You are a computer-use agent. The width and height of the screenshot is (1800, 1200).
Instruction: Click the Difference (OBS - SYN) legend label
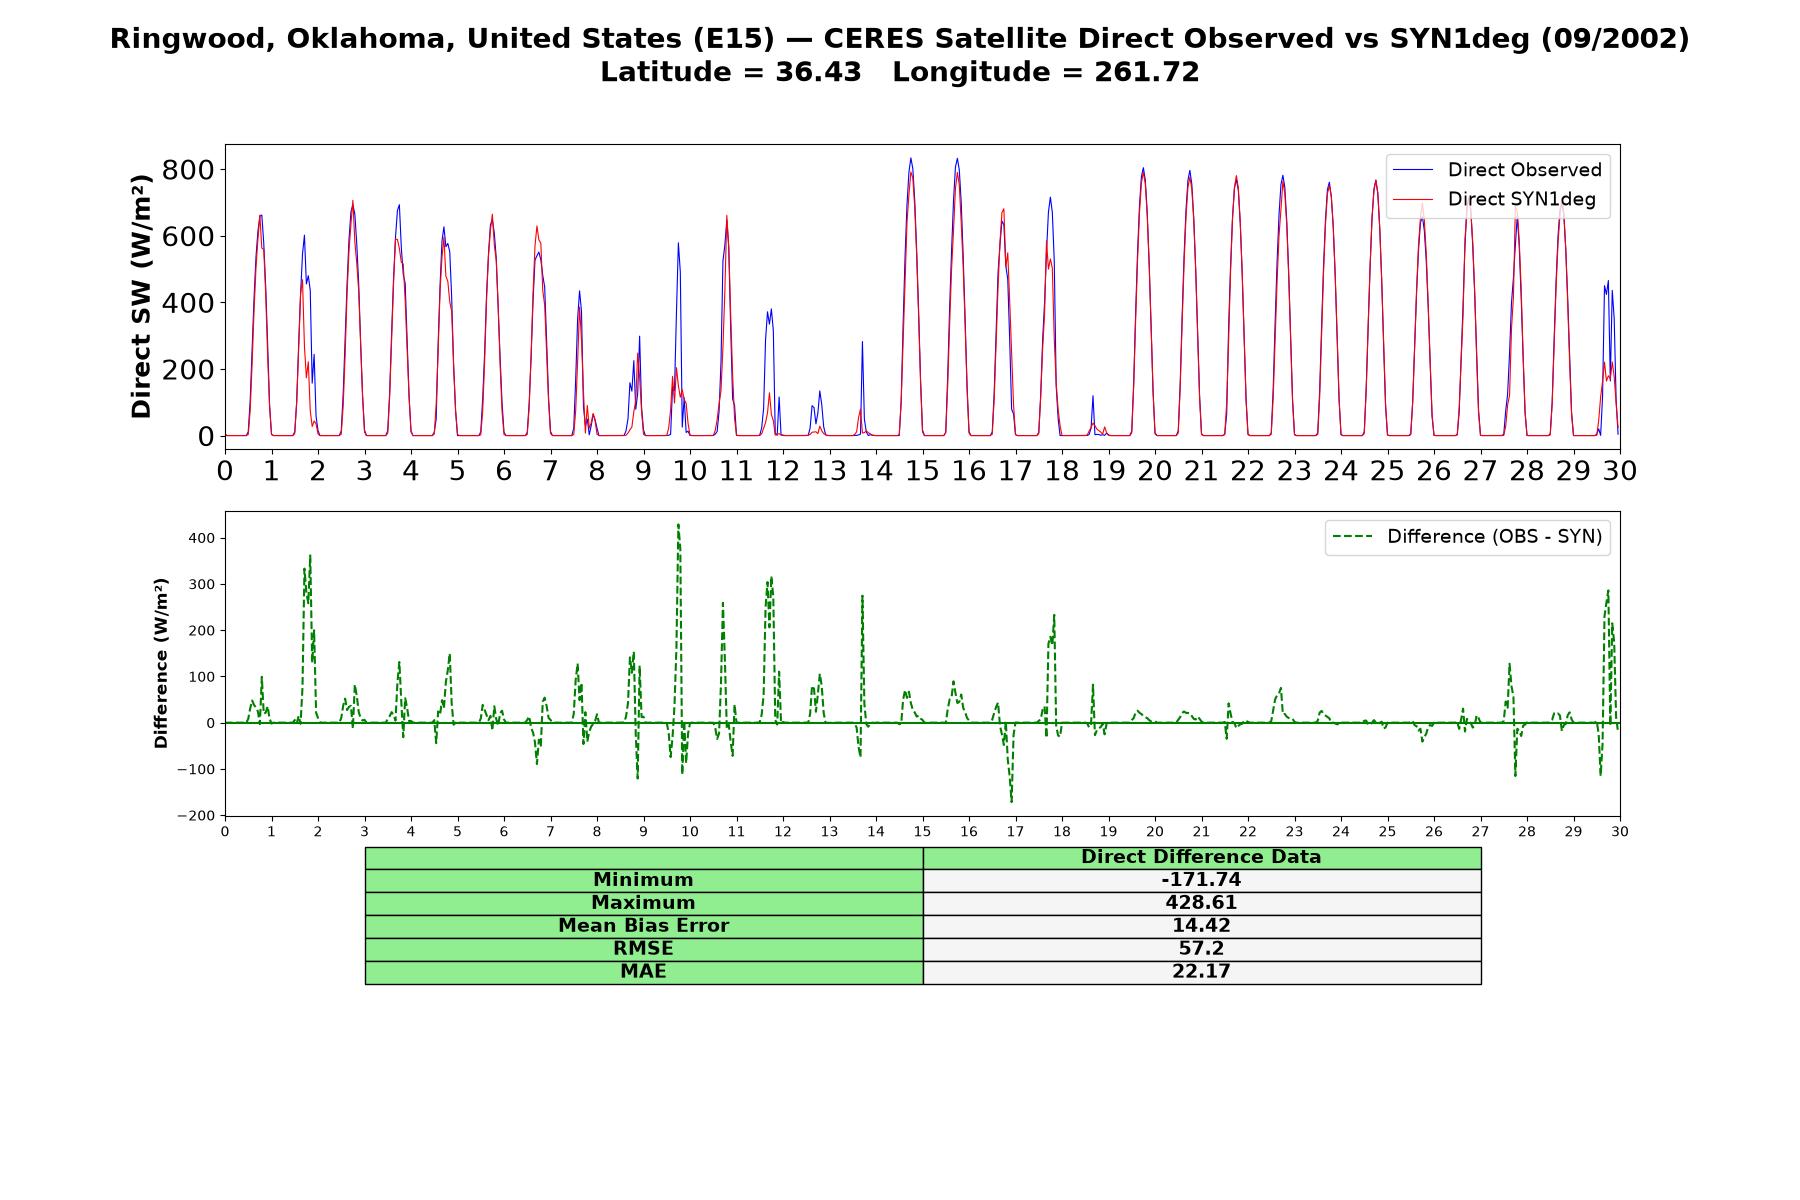[x=1494, y=537]
